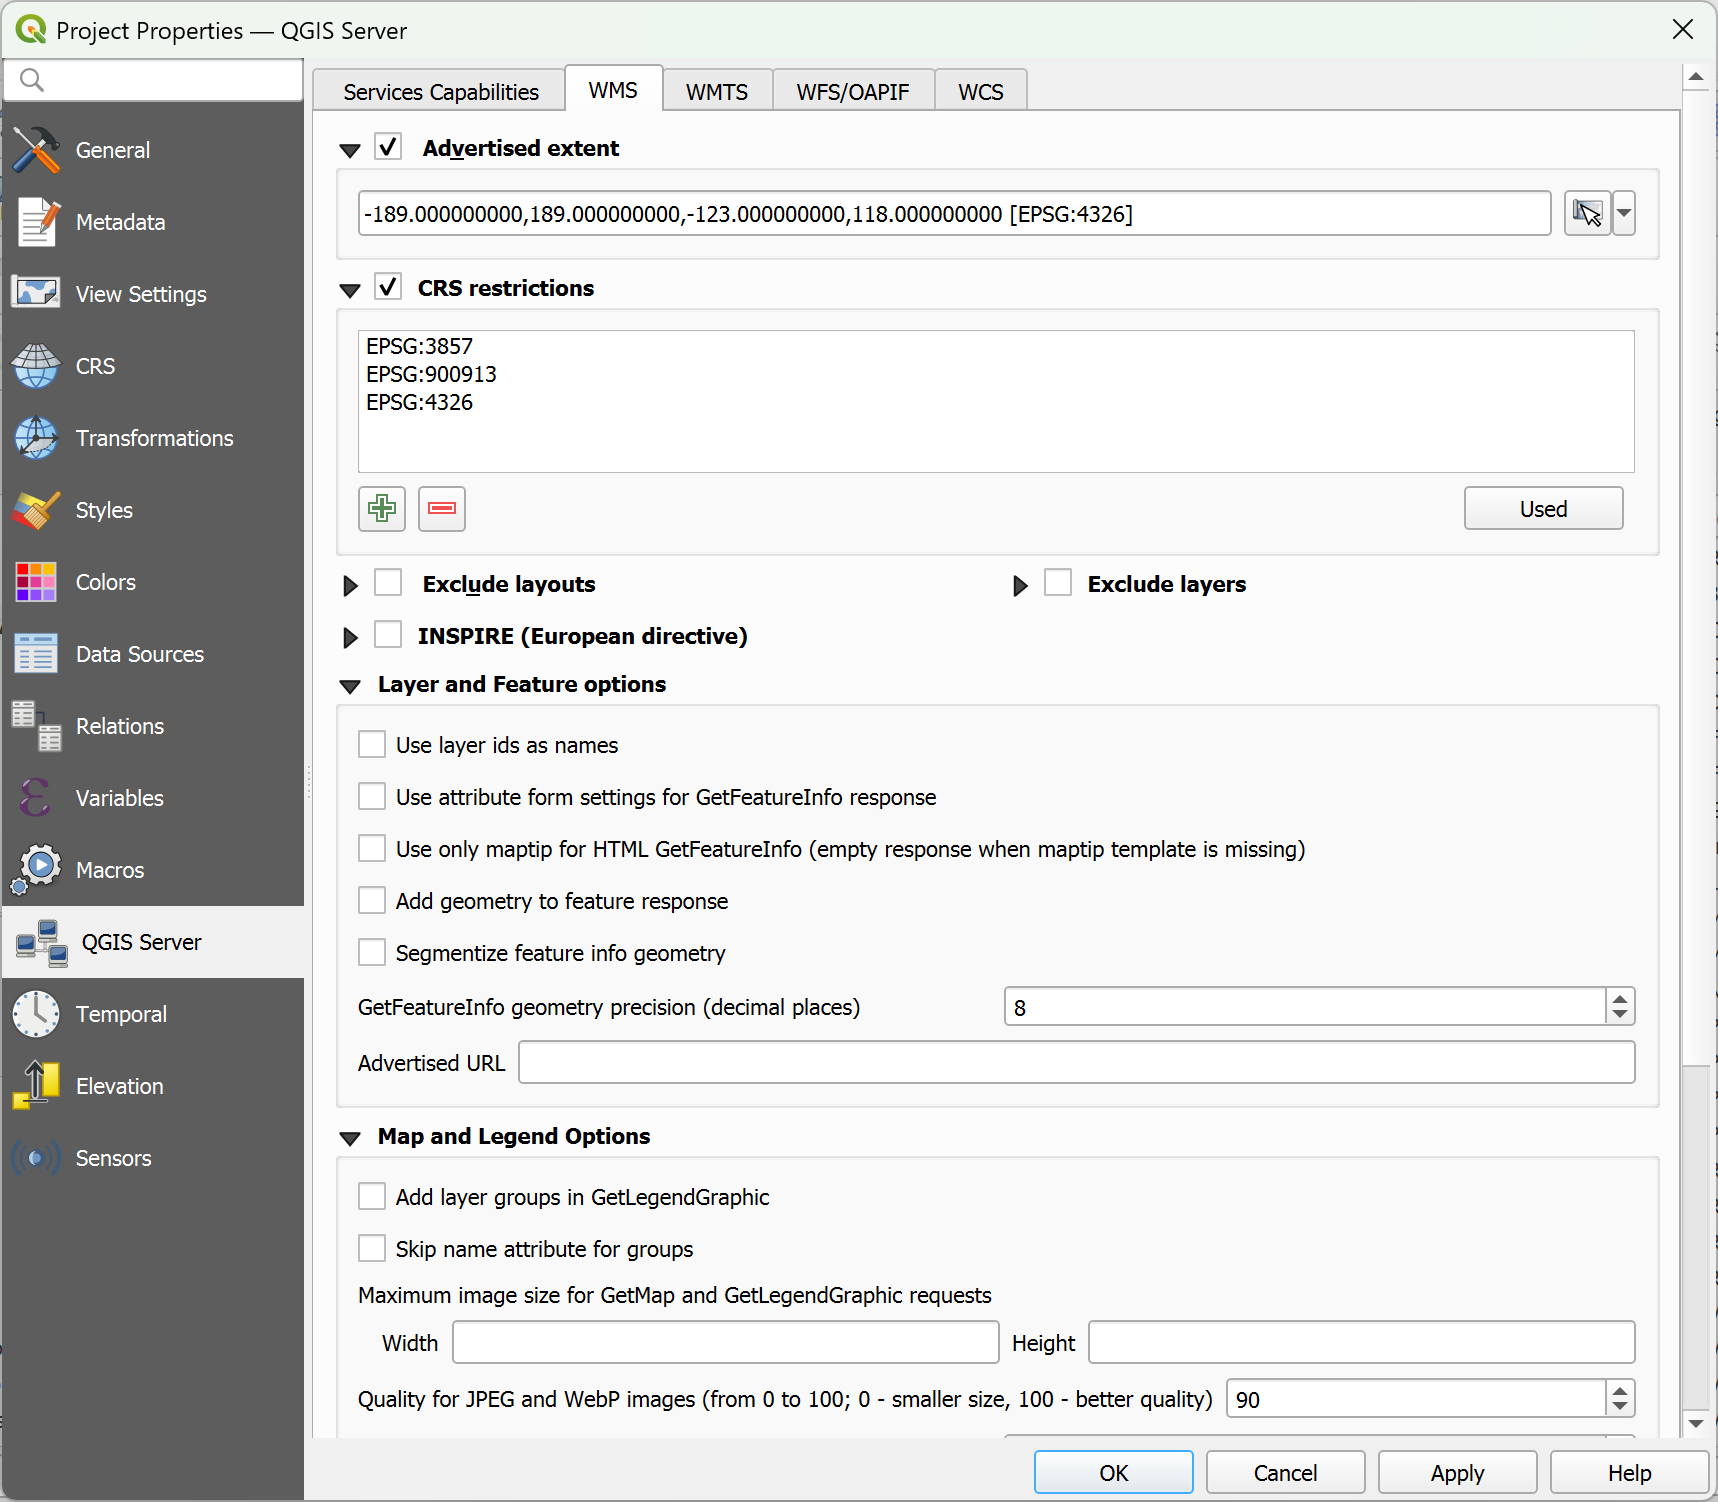Open the General settings page icon
This screenshot has height=1502, width=1718.
pyautogui.click(x=37, y=150)
